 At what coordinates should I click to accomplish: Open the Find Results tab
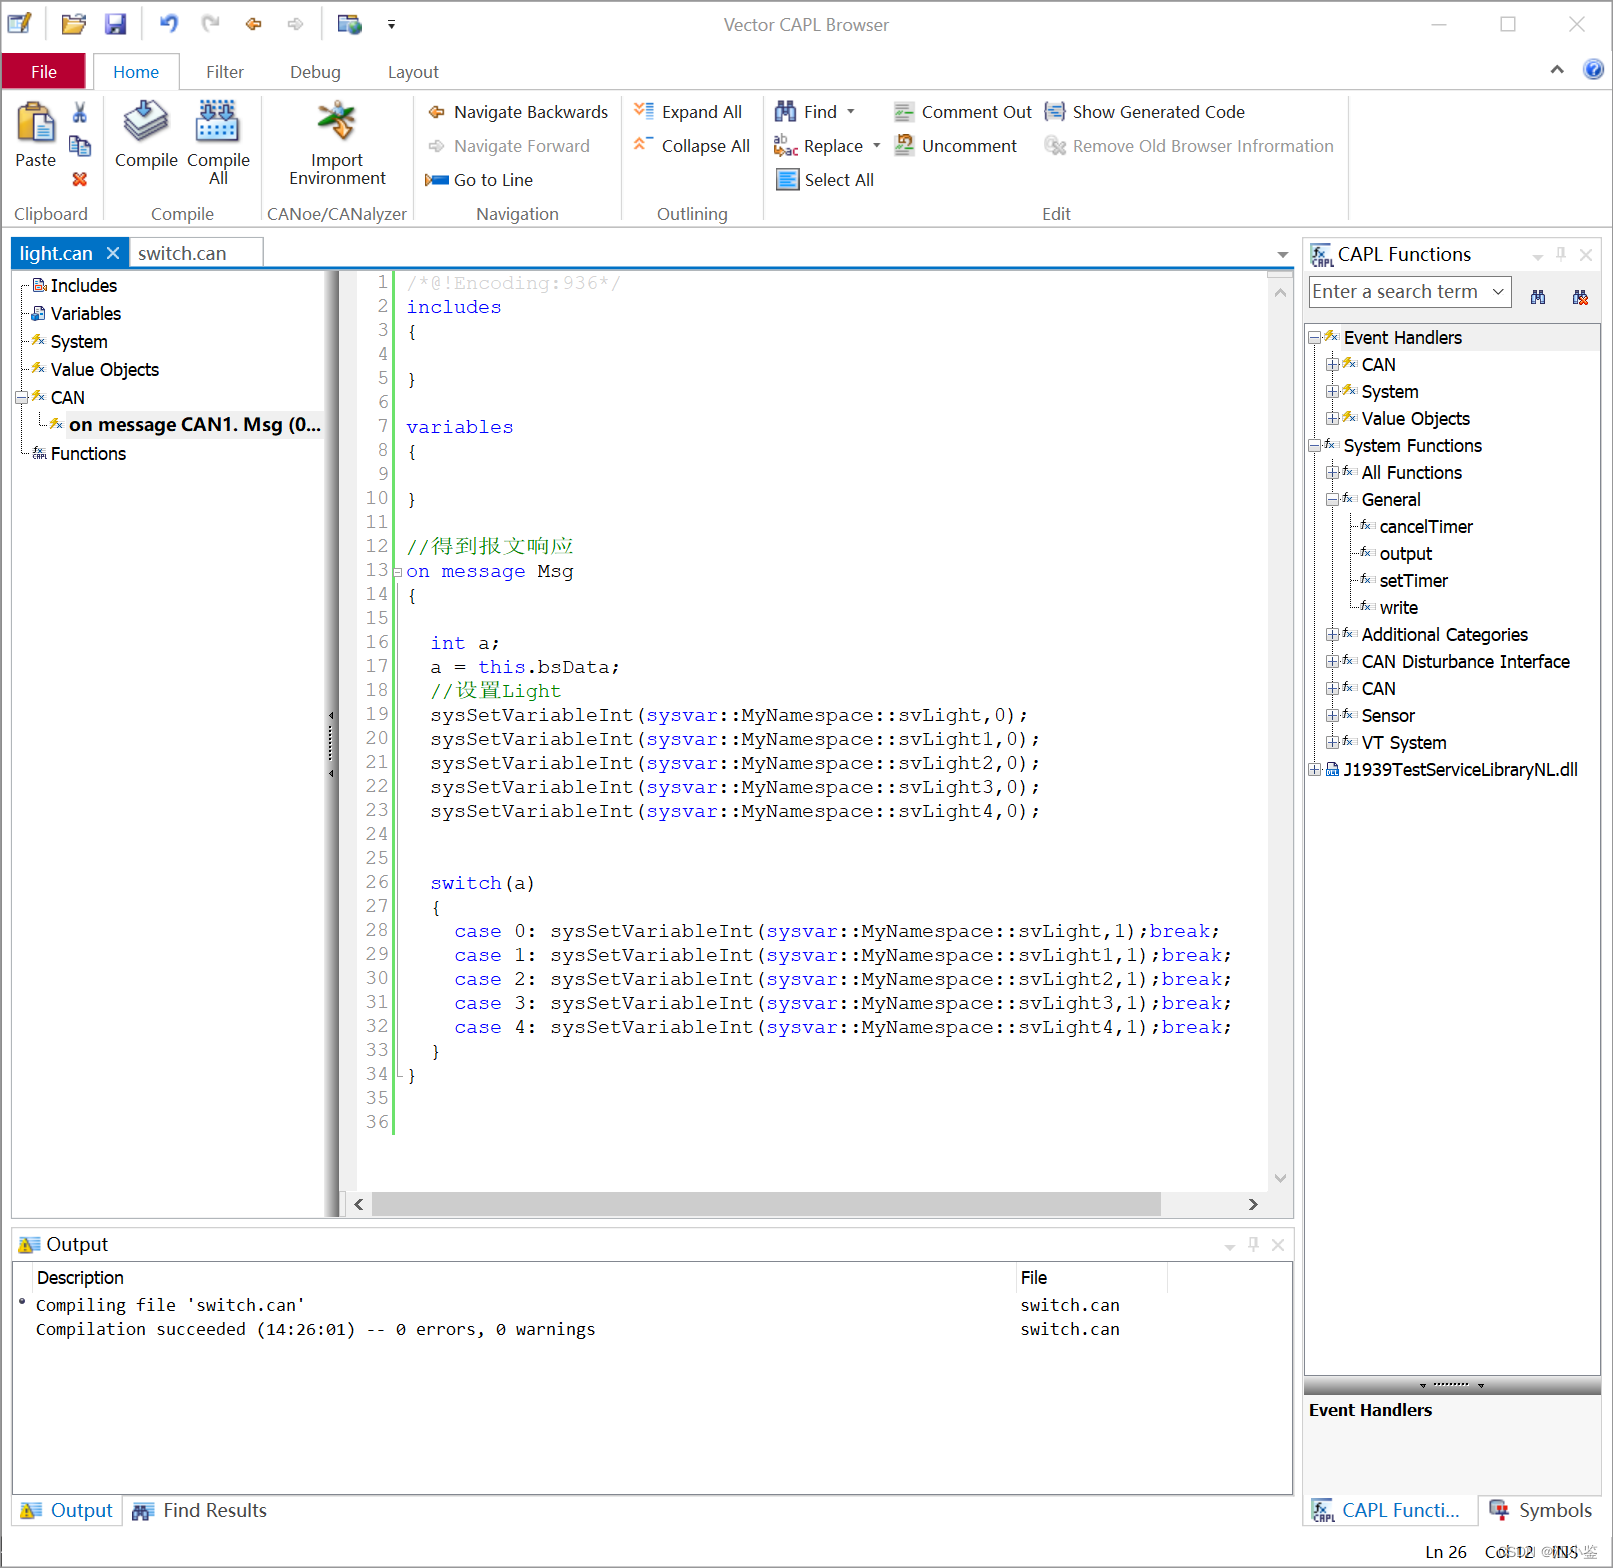point(201,1510)
